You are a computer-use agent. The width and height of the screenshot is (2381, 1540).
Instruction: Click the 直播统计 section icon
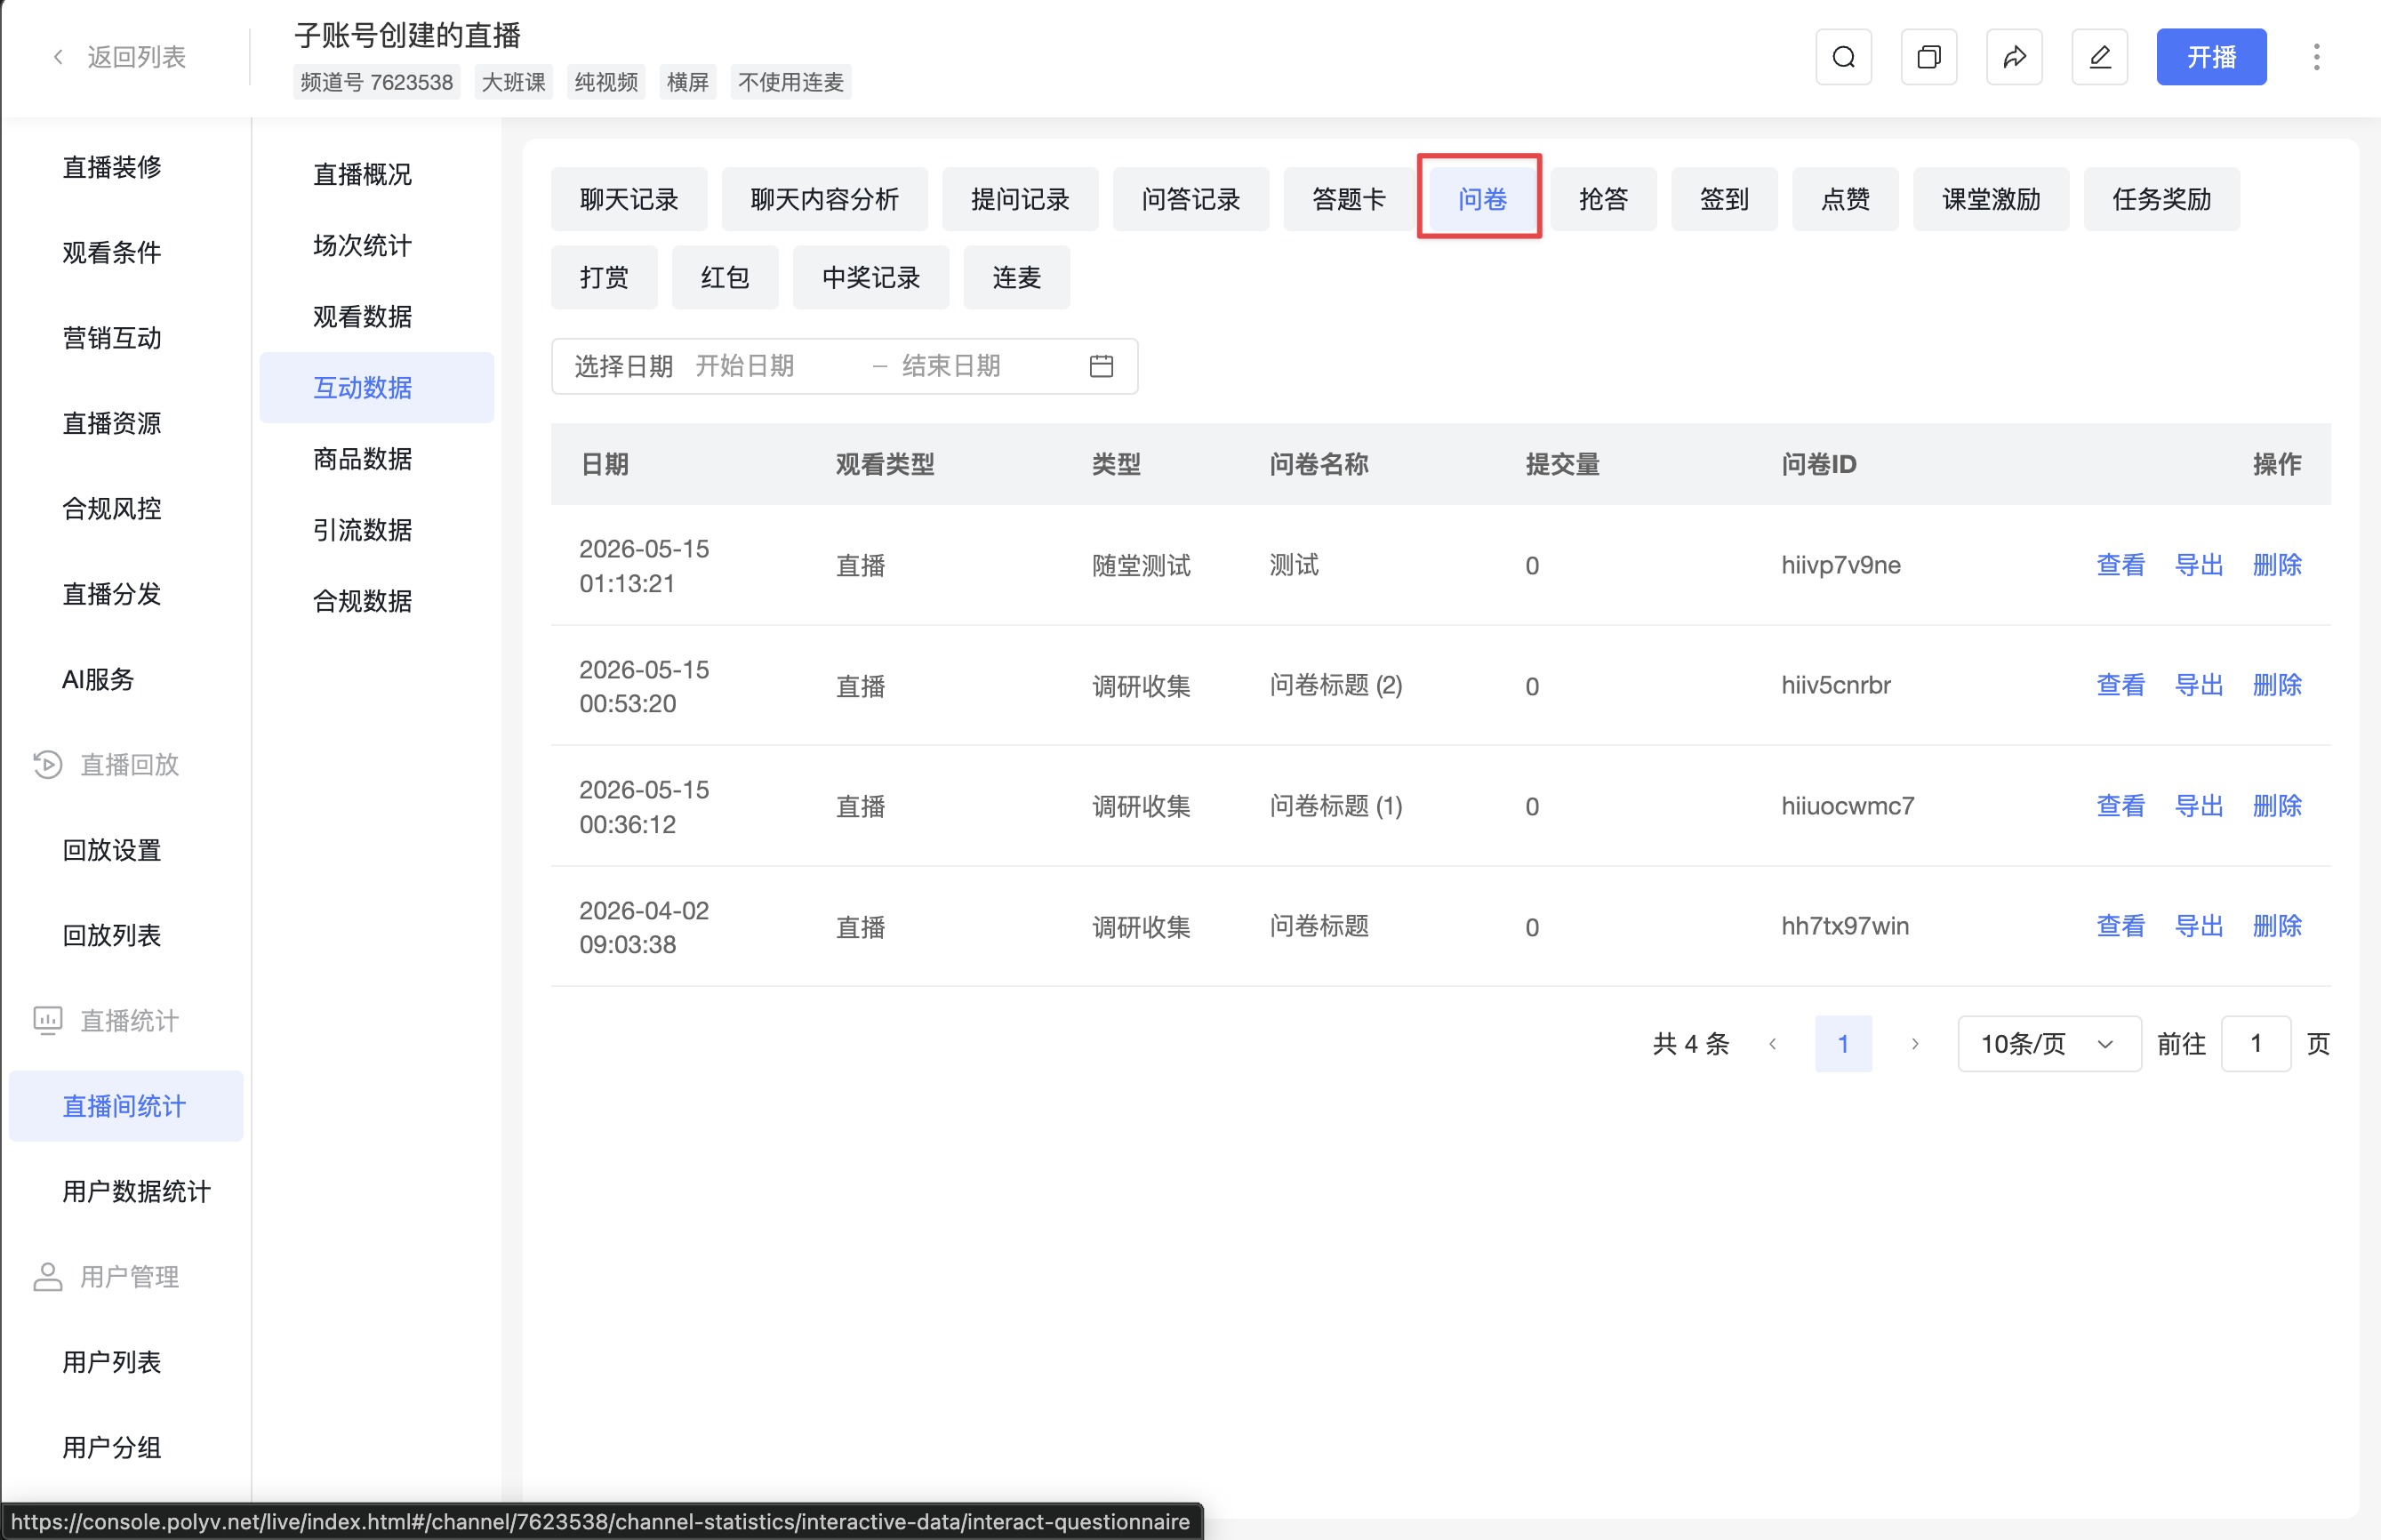pos(47,1021)
